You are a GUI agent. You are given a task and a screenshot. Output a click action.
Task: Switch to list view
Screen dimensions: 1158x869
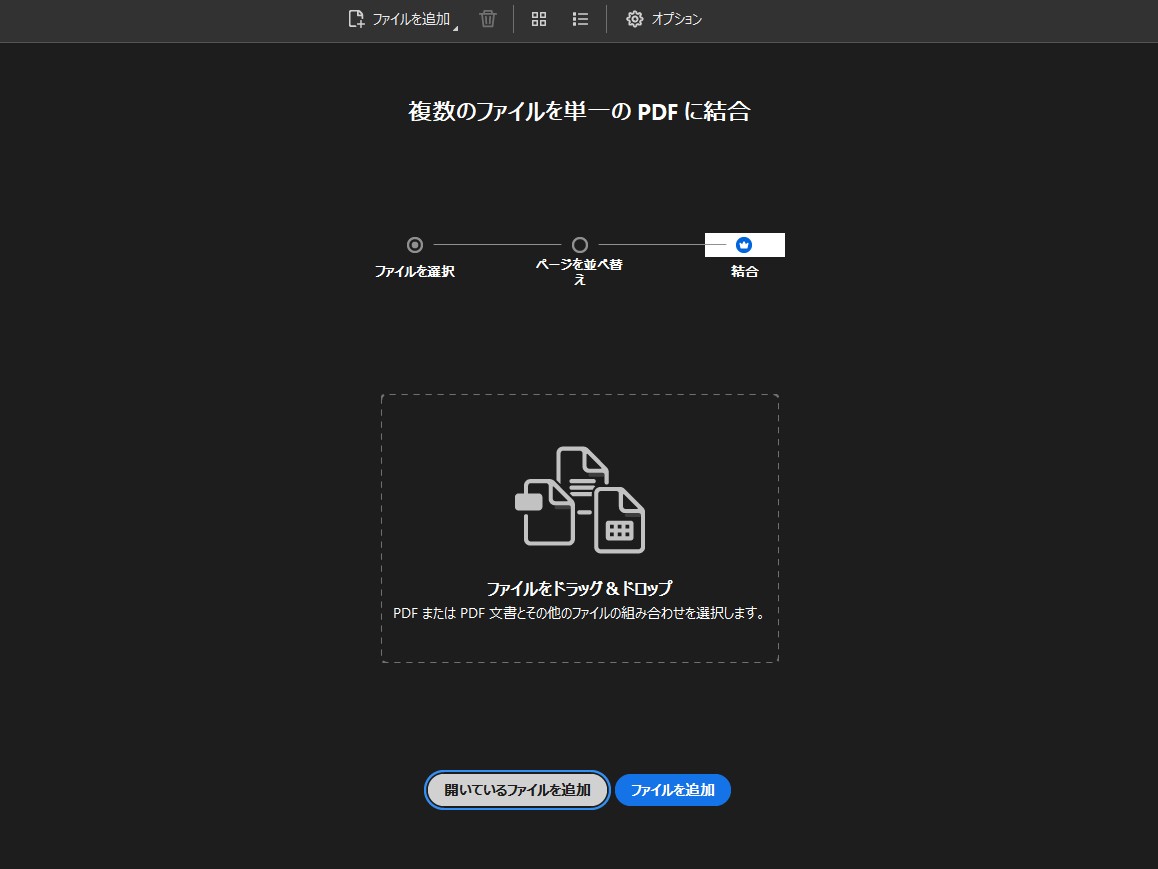pyautogui.click(x=580, y=19)
